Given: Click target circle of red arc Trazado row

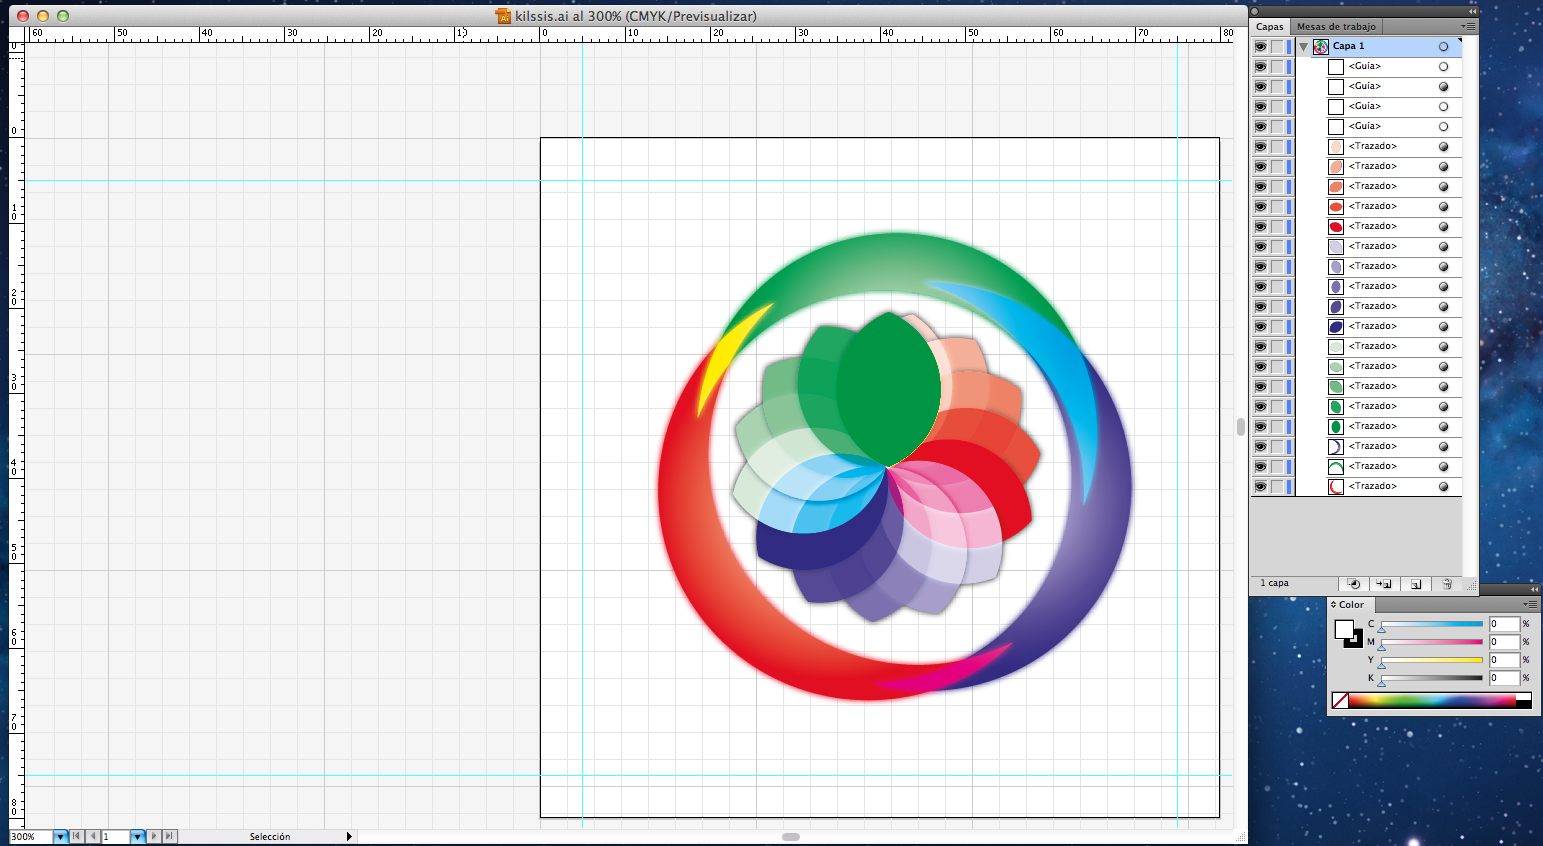Looking at the screenshot, I should (x=1443, y=486).
